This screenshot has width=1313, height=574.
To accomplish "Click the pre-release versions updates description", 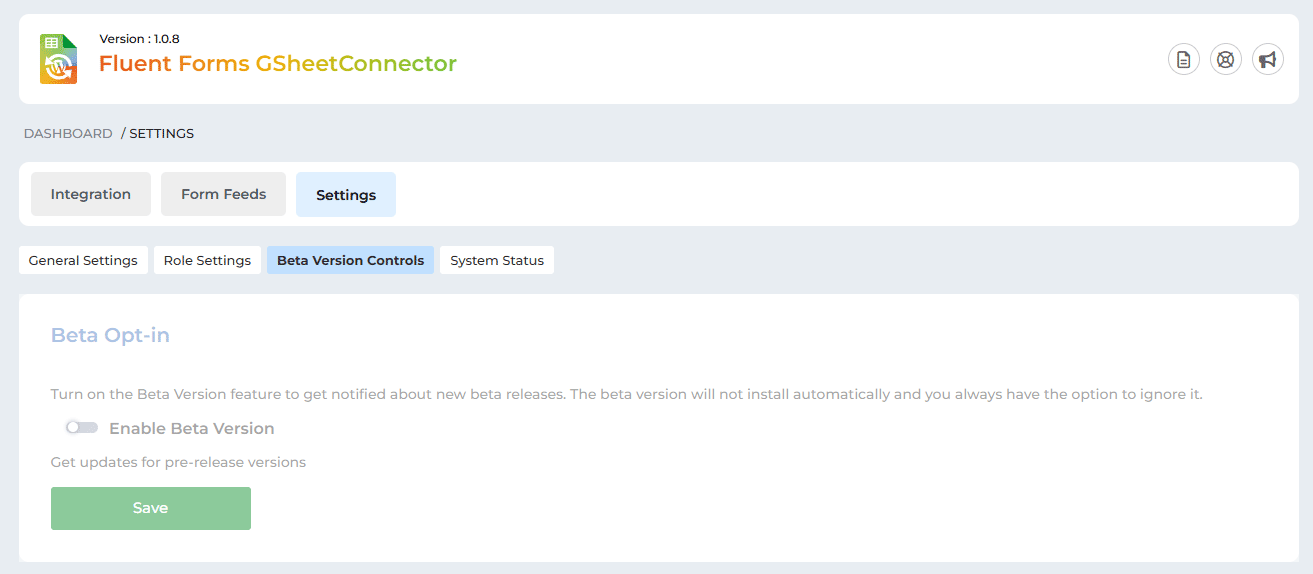I will pyautogui.click(x=178, y=462).
